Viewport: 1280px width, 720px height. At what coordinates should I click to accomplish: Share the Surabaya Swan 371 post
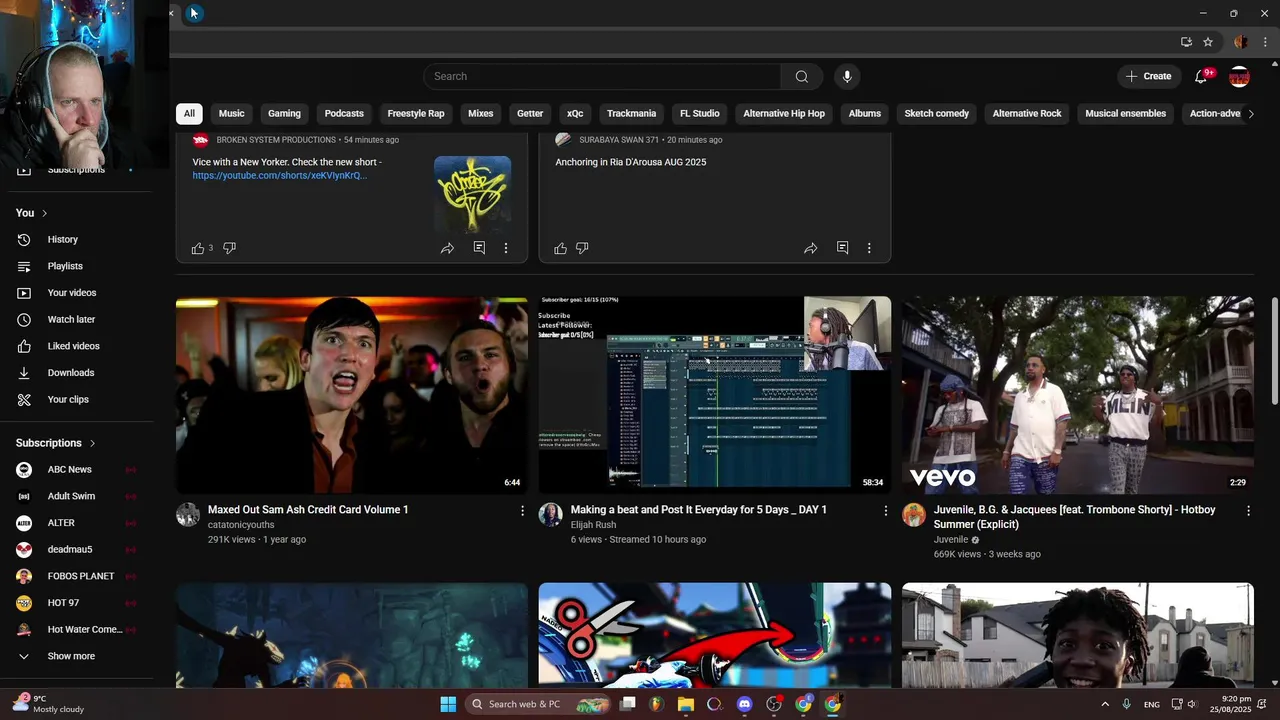click(810, 248)
